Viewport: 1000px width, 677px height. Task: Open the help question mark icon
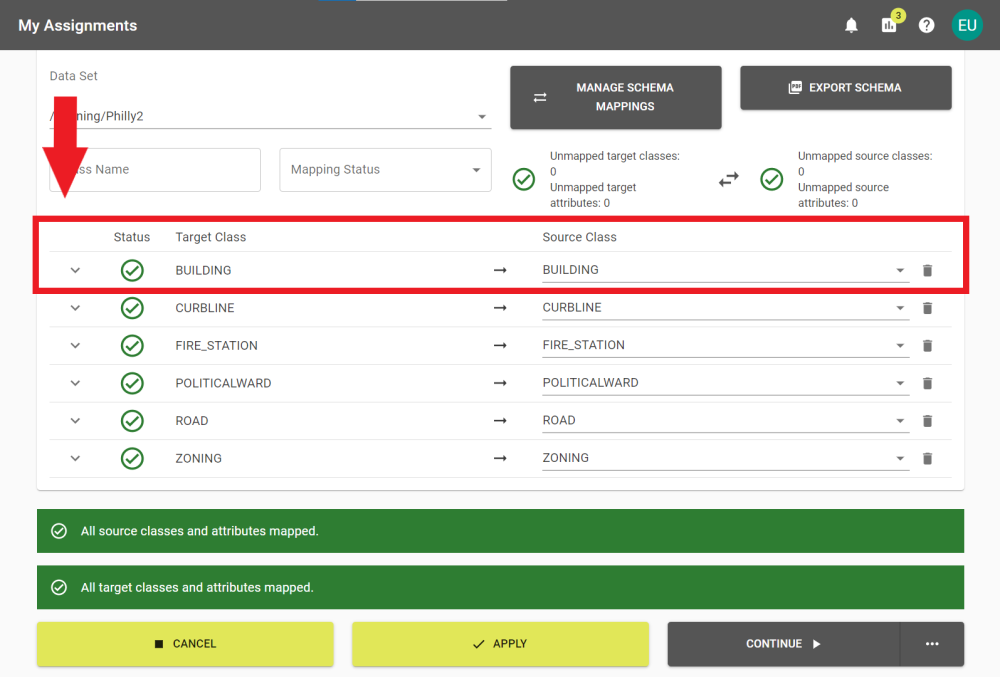pos(926,25)
